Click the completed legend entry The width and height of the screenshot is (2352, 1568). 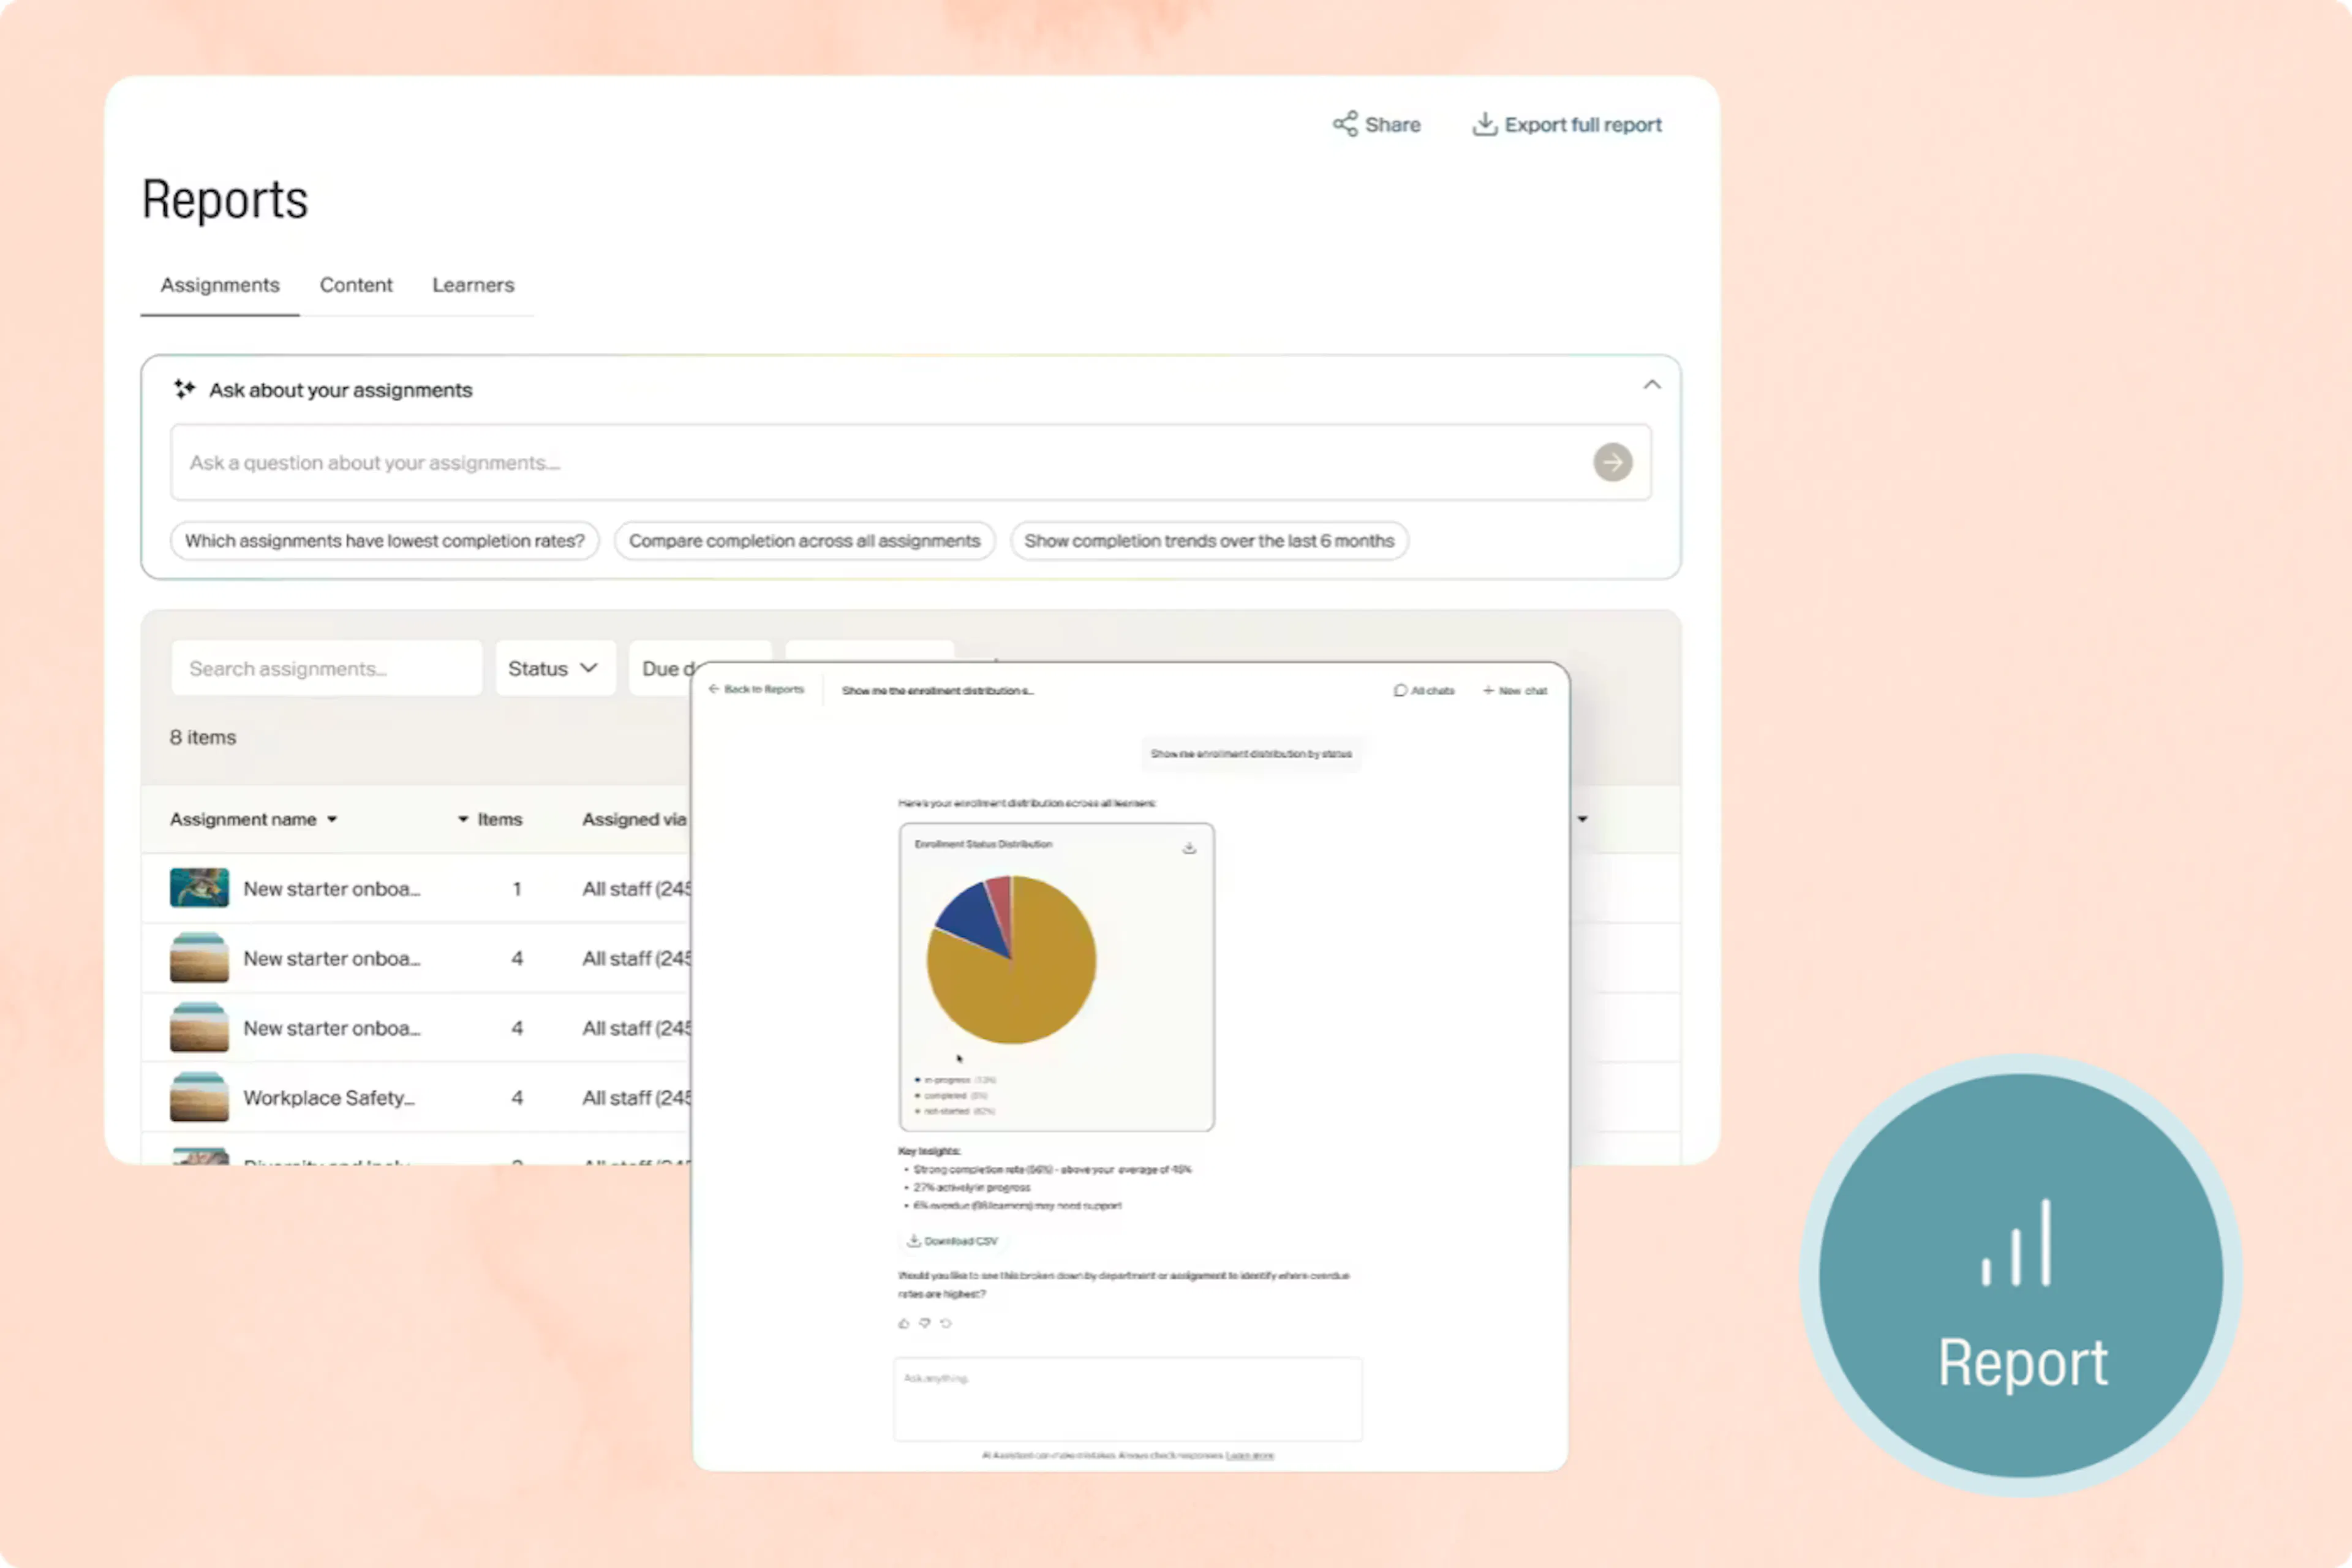point(951,1096)
